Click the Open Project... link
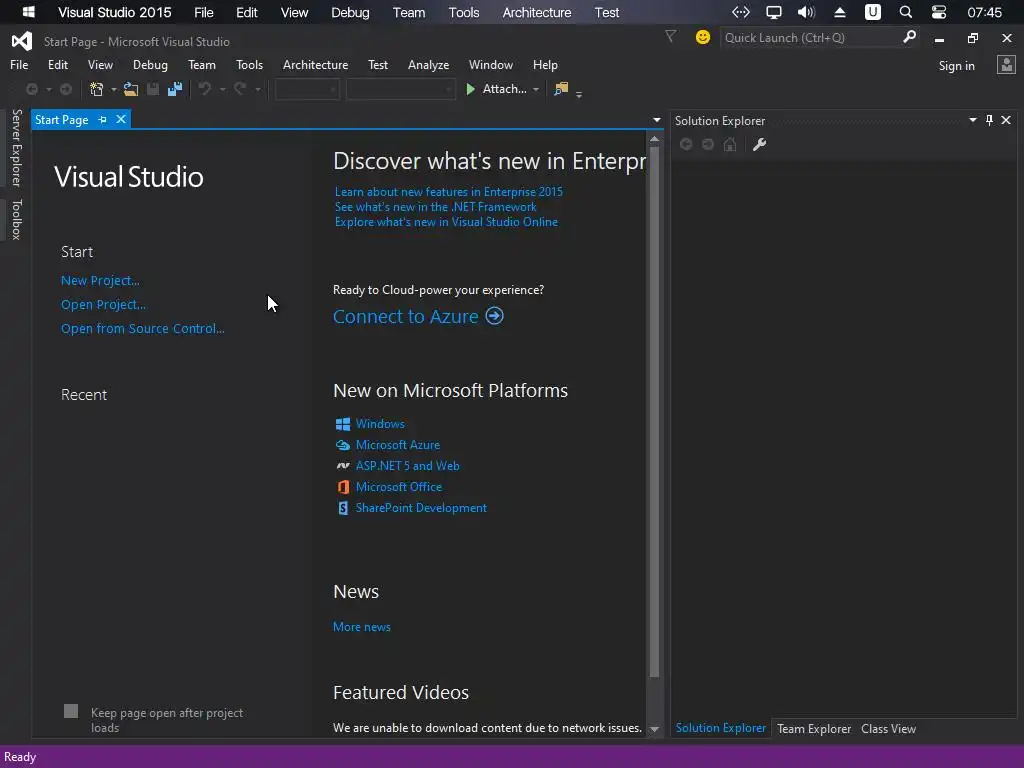1024x768 pixels. tap(103, 304)
